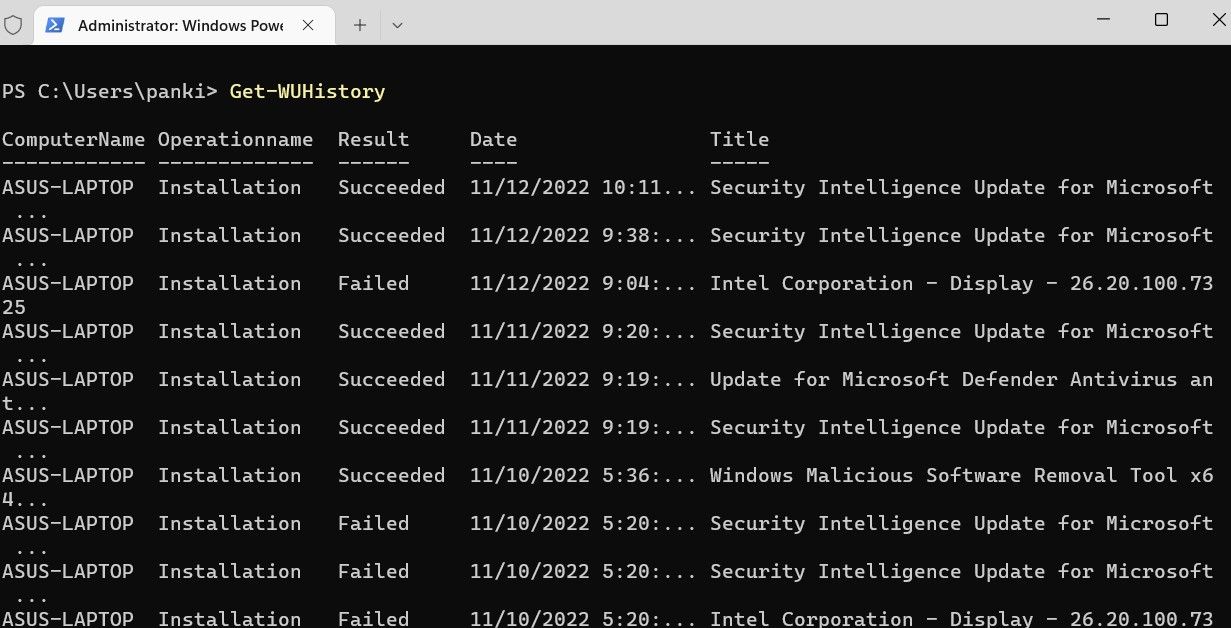Expand the new tab profile dropdown
The image size is (1231, 628).
pos(397,25)
